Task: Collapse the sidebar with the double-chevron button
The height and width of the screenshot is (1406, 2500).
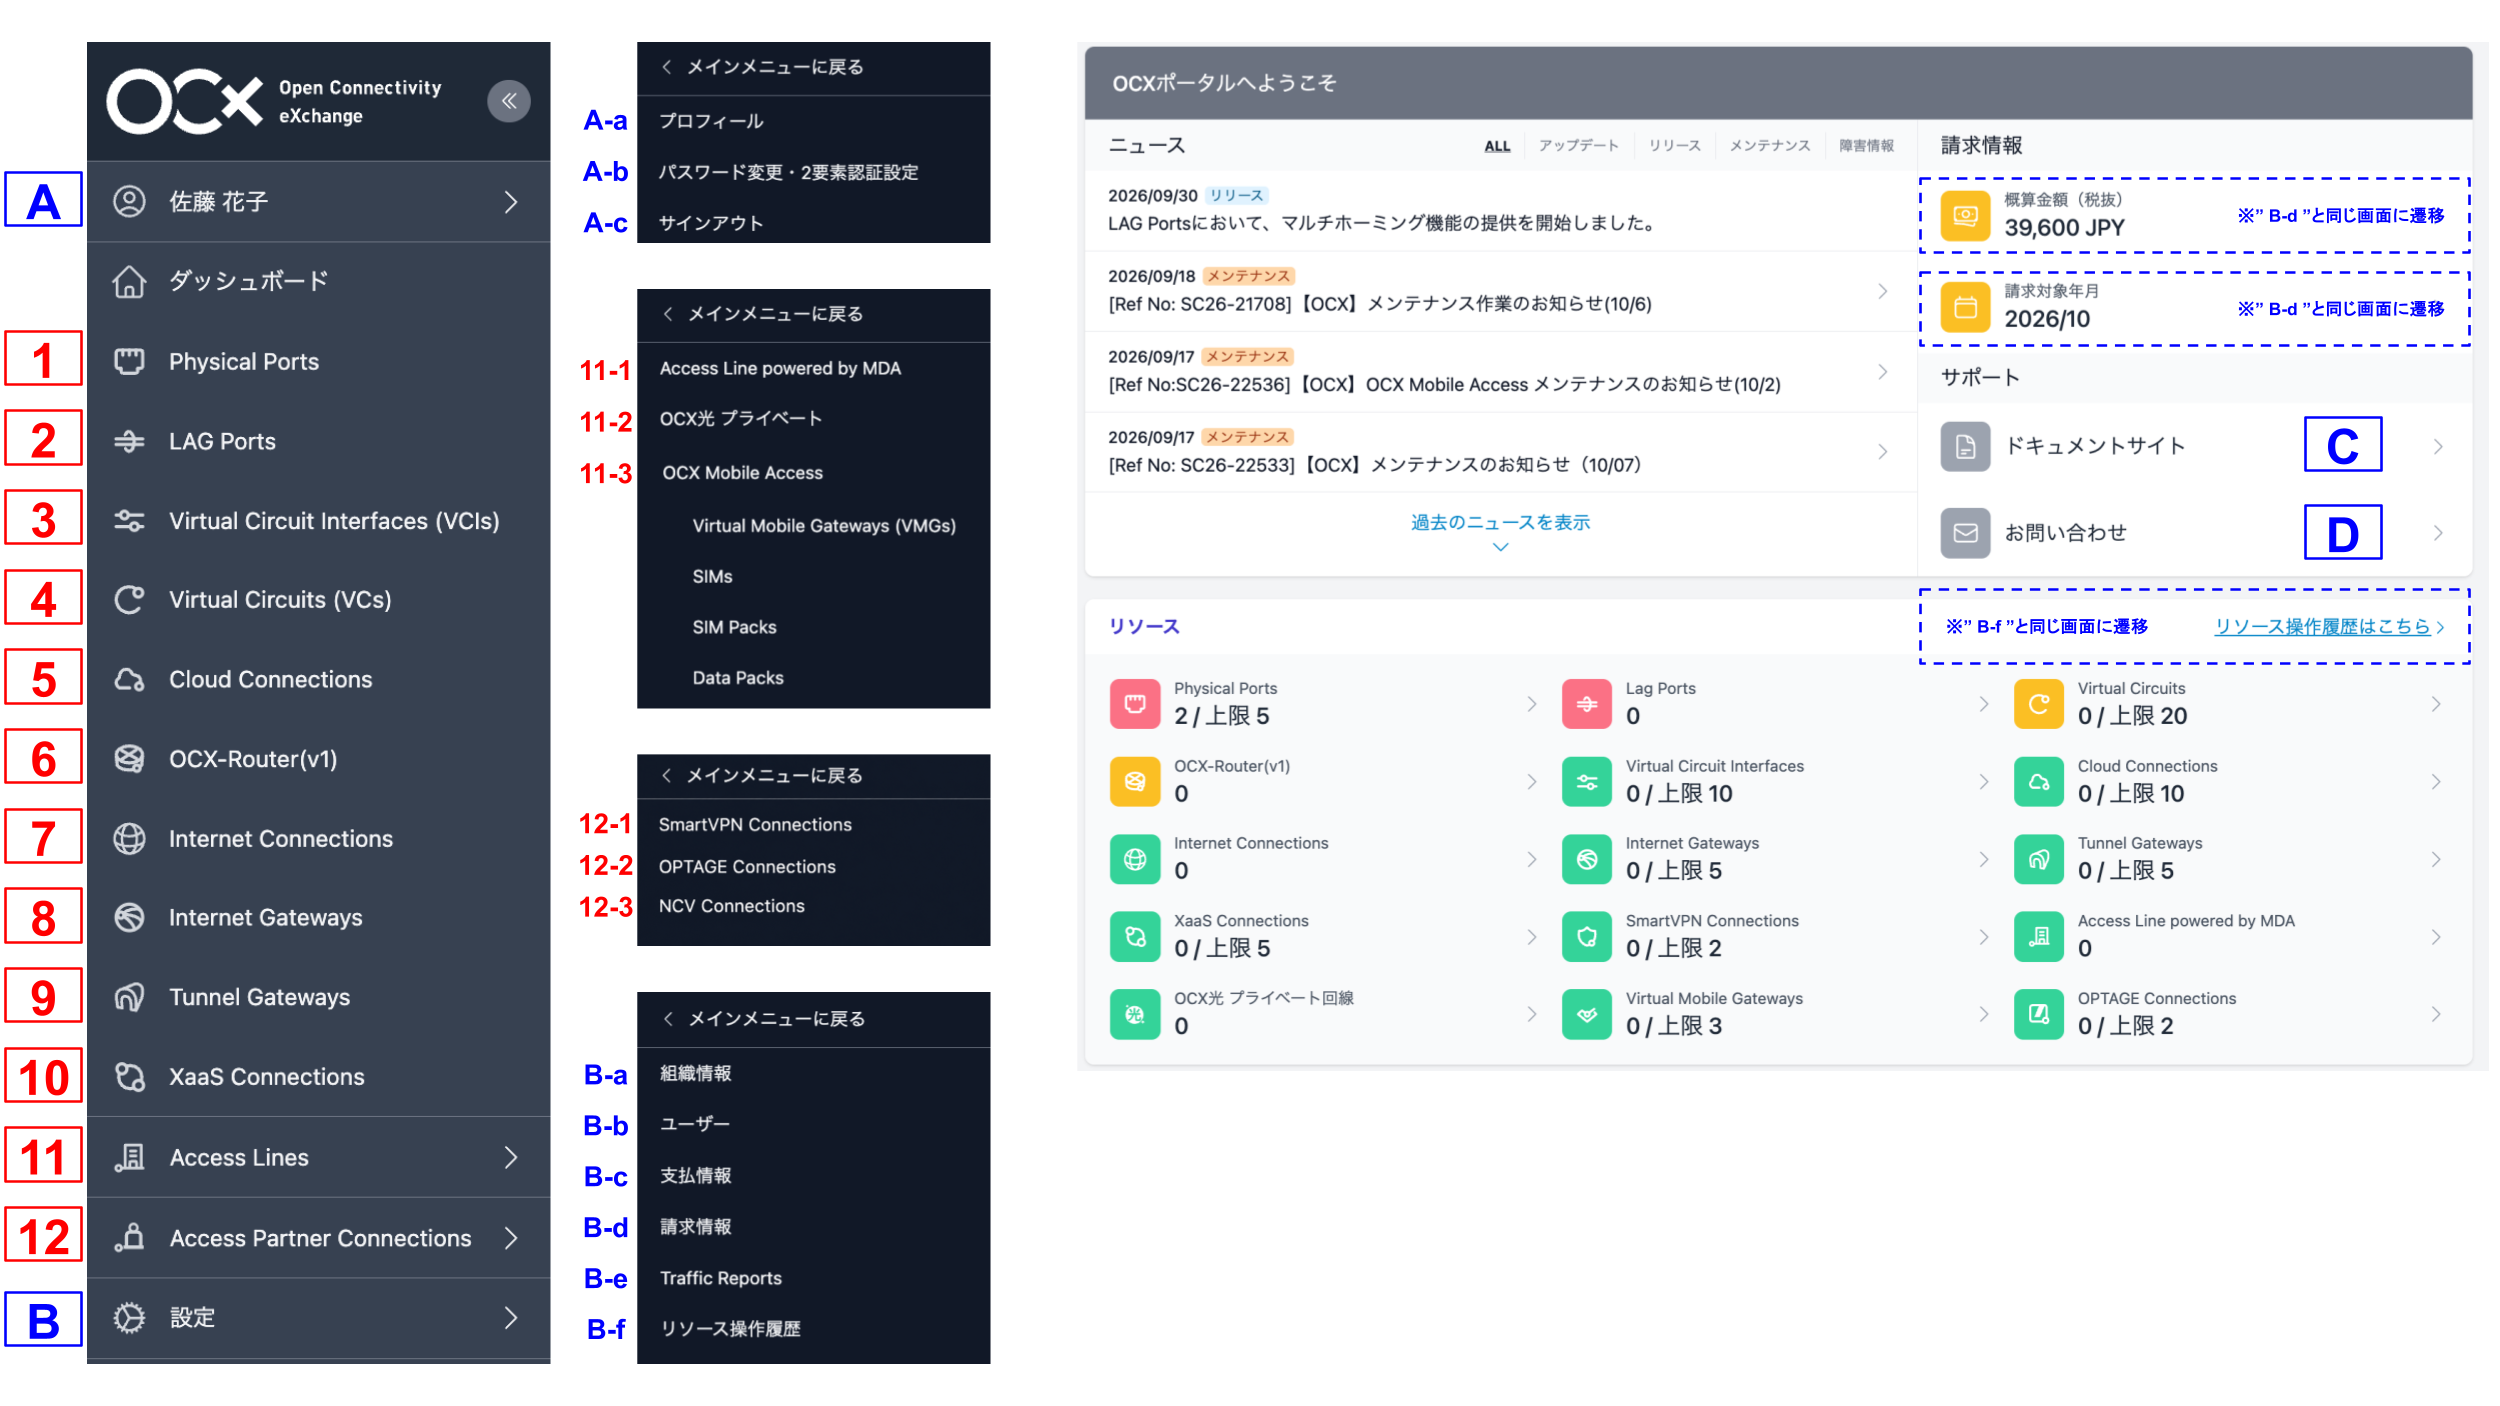Action: [x=509, y=101]
